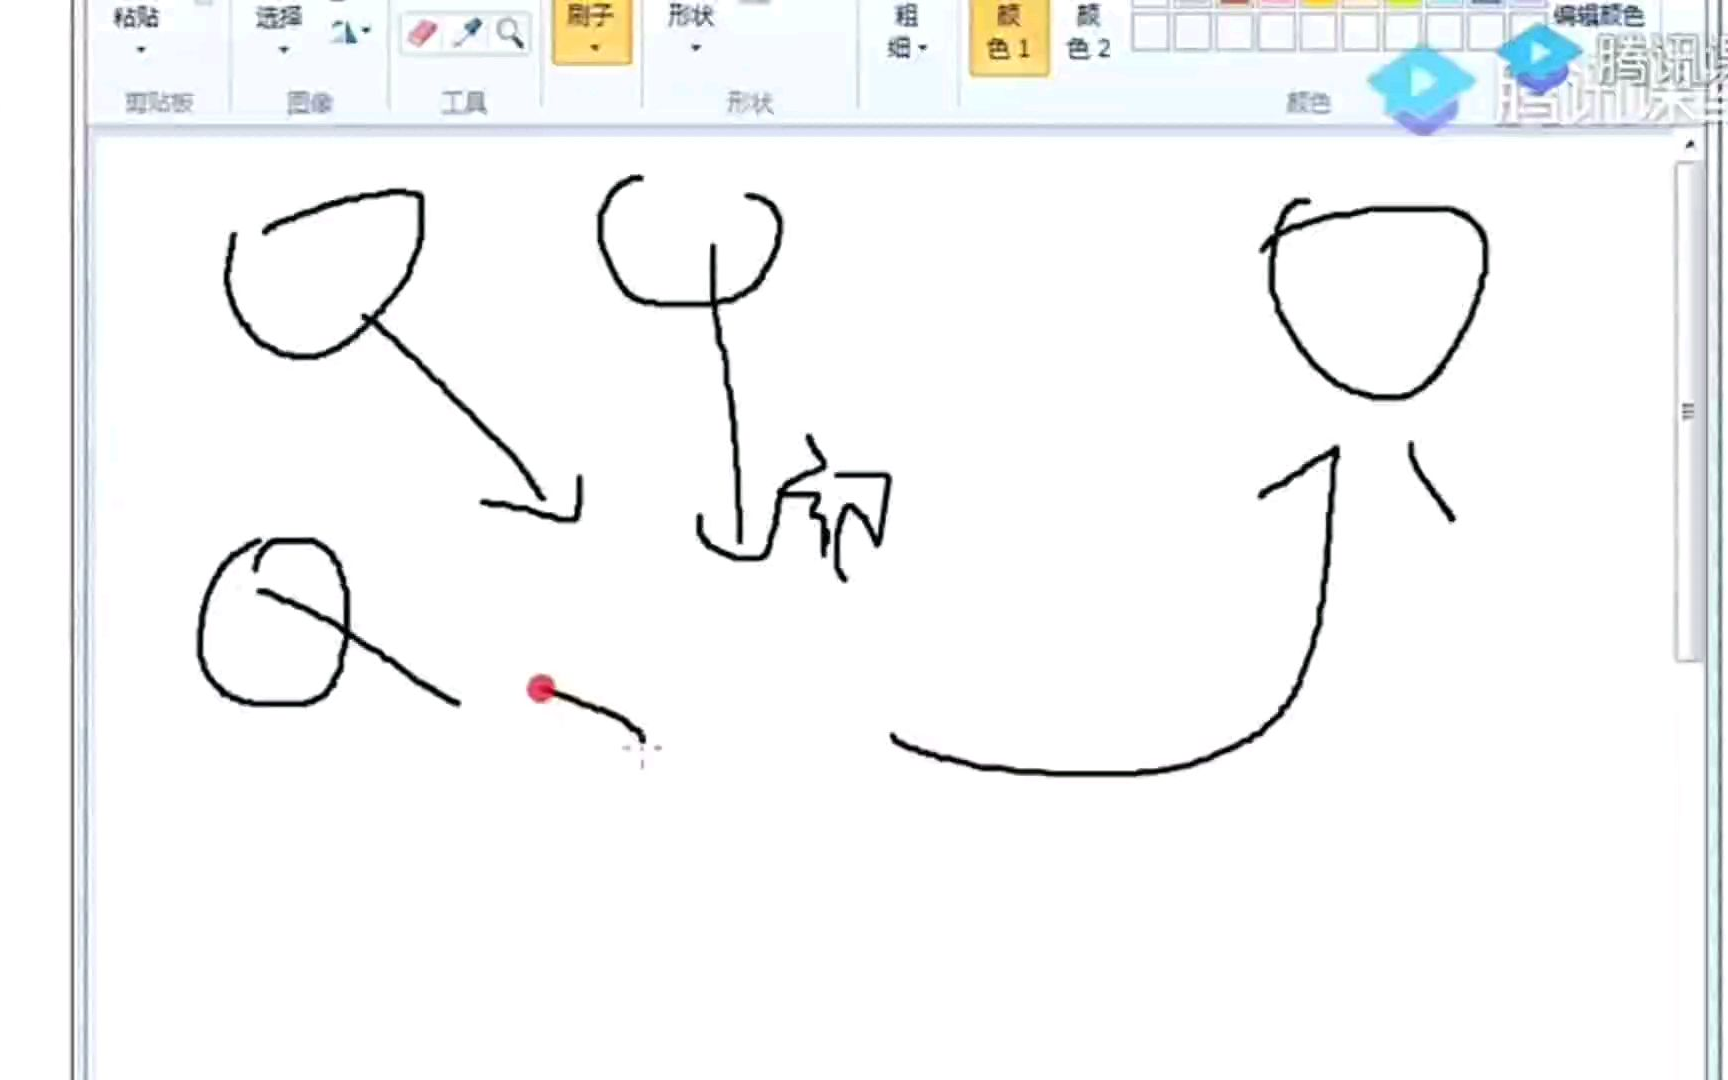Viewport: 1728px width, 1080px height.
Task: Select the Eraser tool
Action: [x=421, y=34]
